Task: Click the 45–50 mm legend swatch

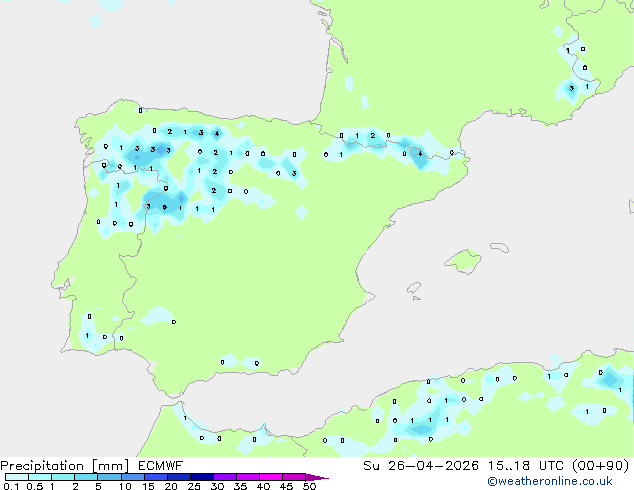Action: [x=294, y=477]
